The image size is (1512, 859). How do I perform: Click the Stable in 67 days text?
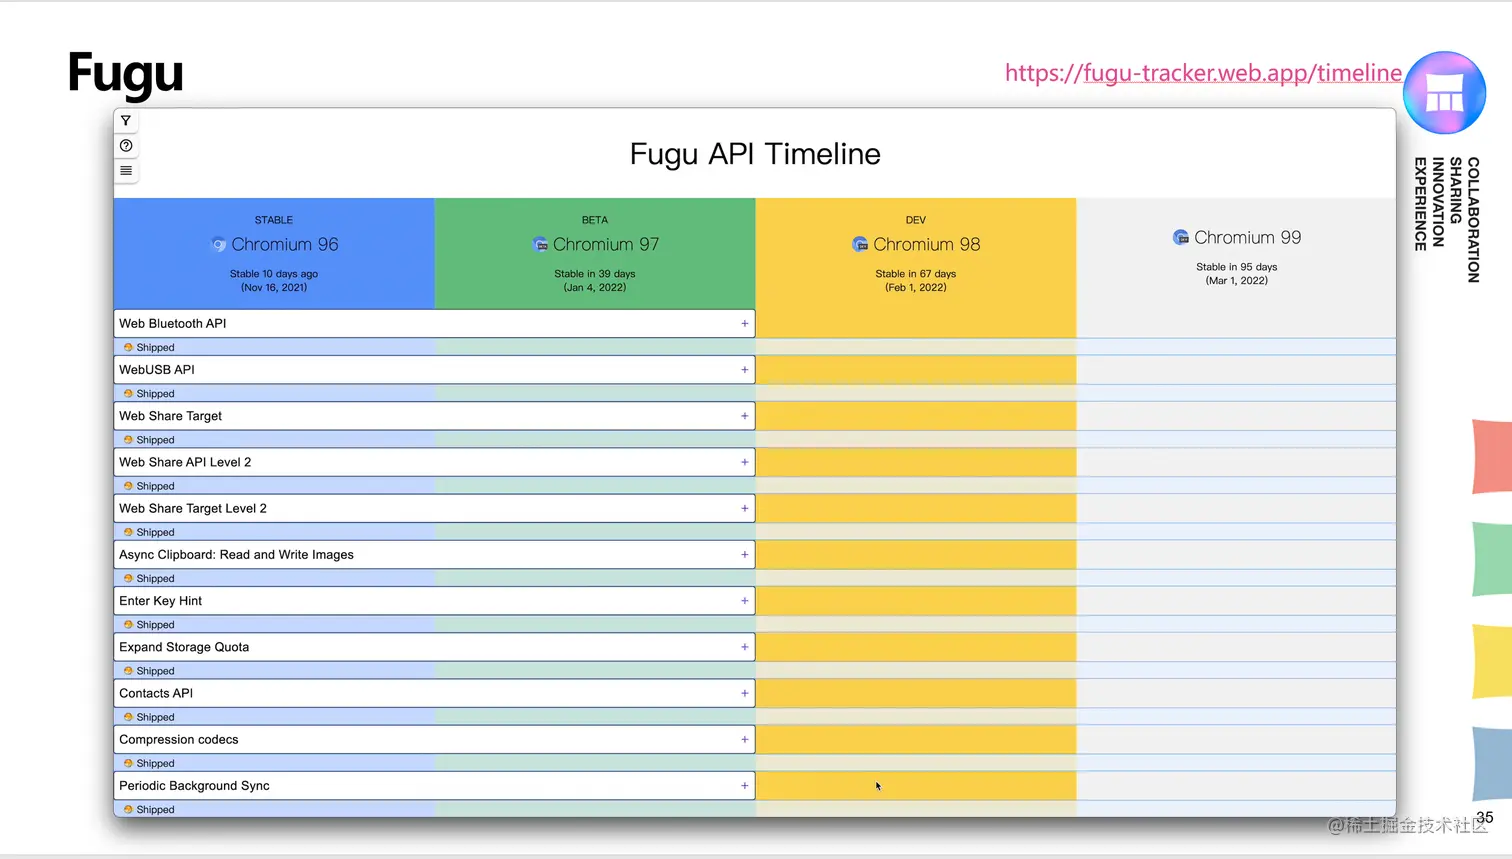[x=916, y=274]
